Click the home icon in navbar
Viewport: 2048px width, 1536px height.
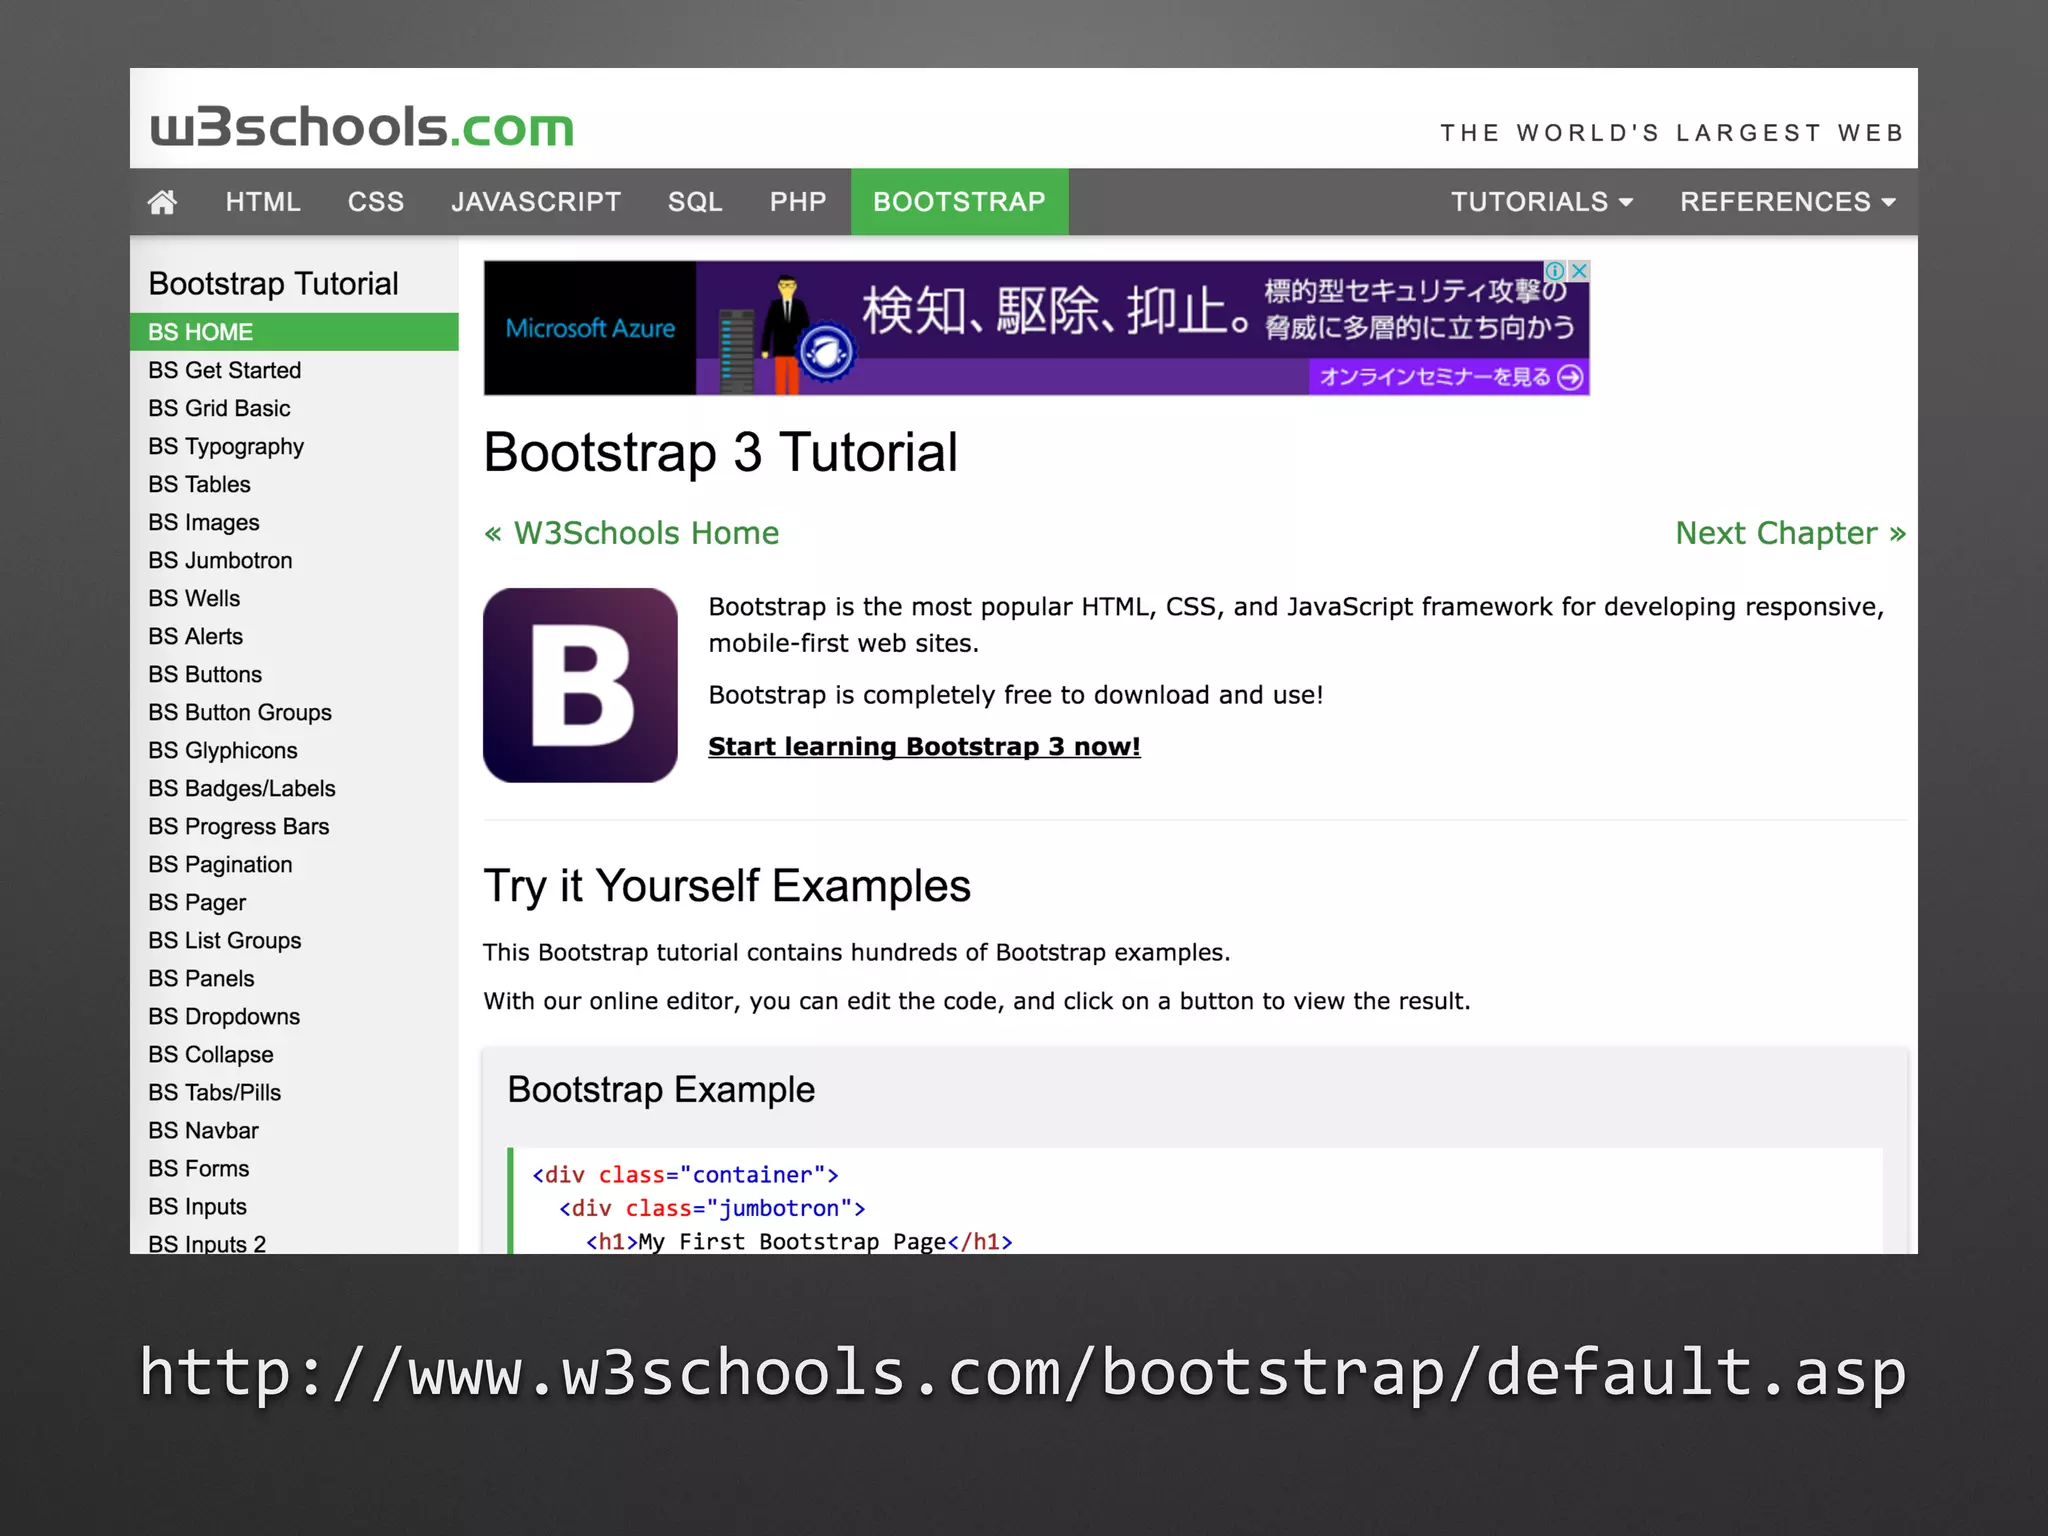(162, 202)
